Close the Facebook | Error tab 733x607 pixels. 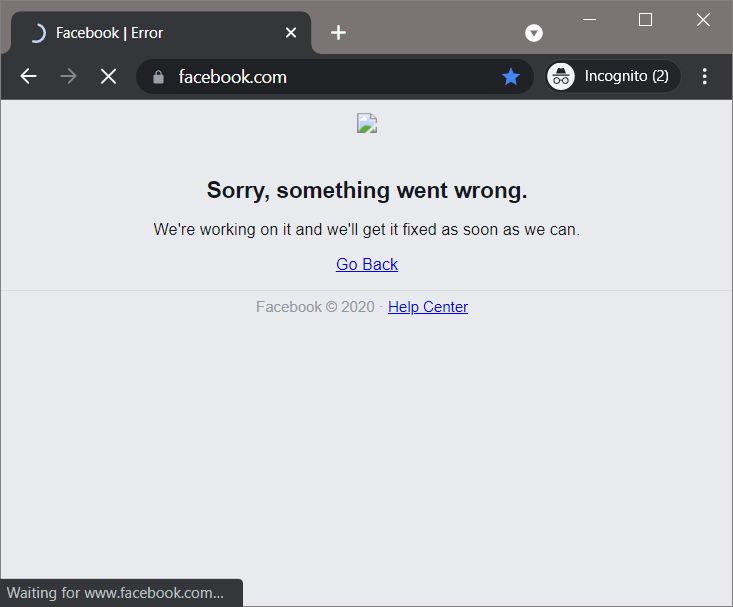point(291,33)
